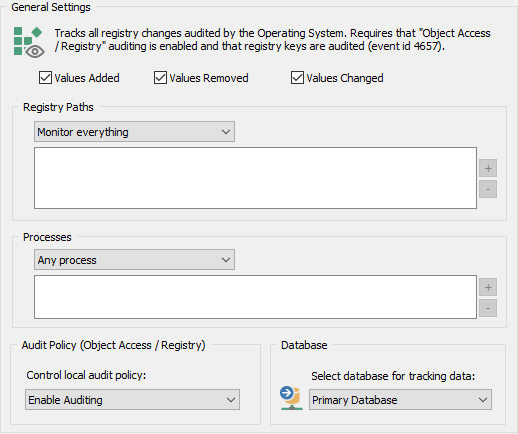Remove a registry path with minus button

click(488, 189)
